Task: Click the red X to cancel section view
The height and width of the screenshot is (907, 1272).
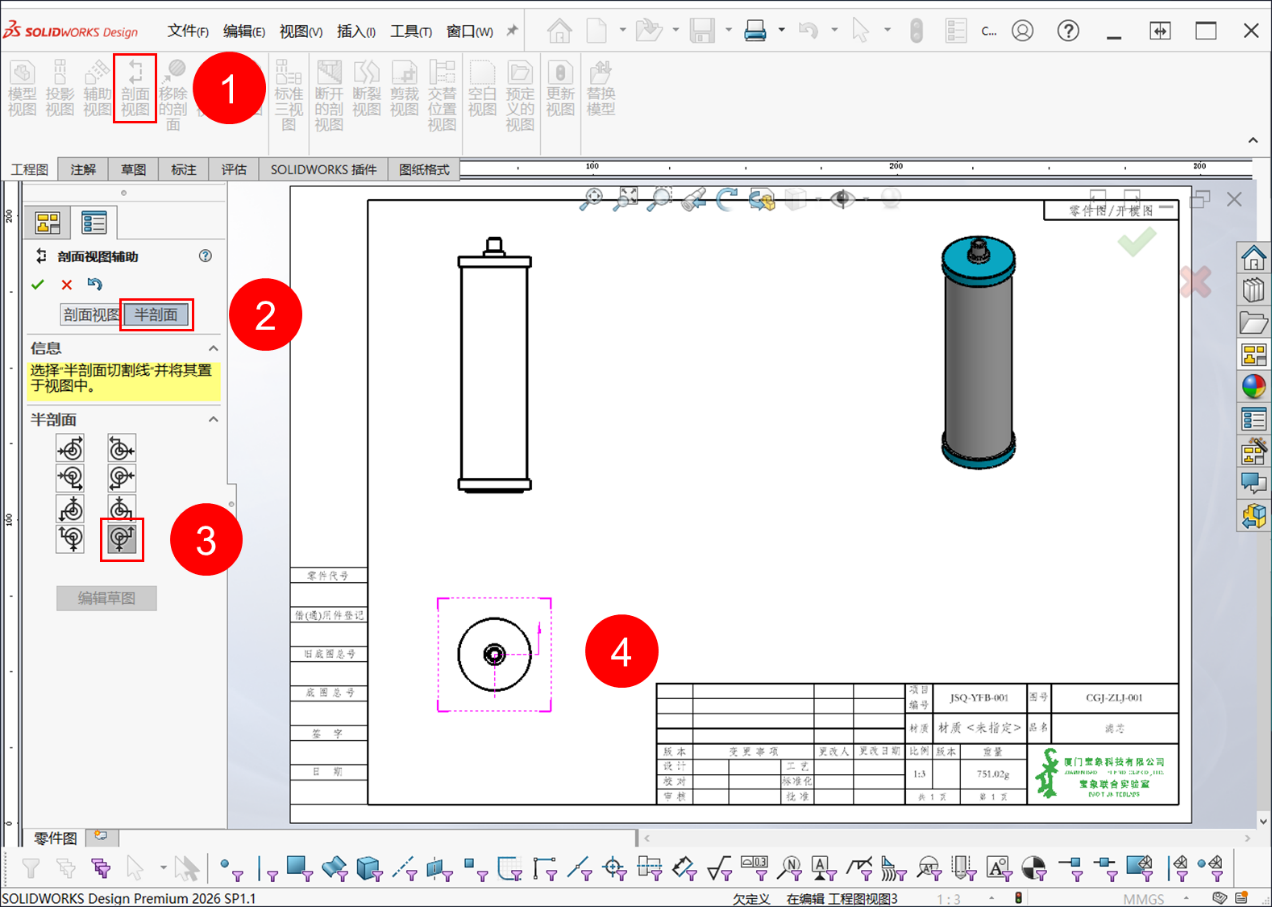Action: pyautogui.click(x=67, y=285)
